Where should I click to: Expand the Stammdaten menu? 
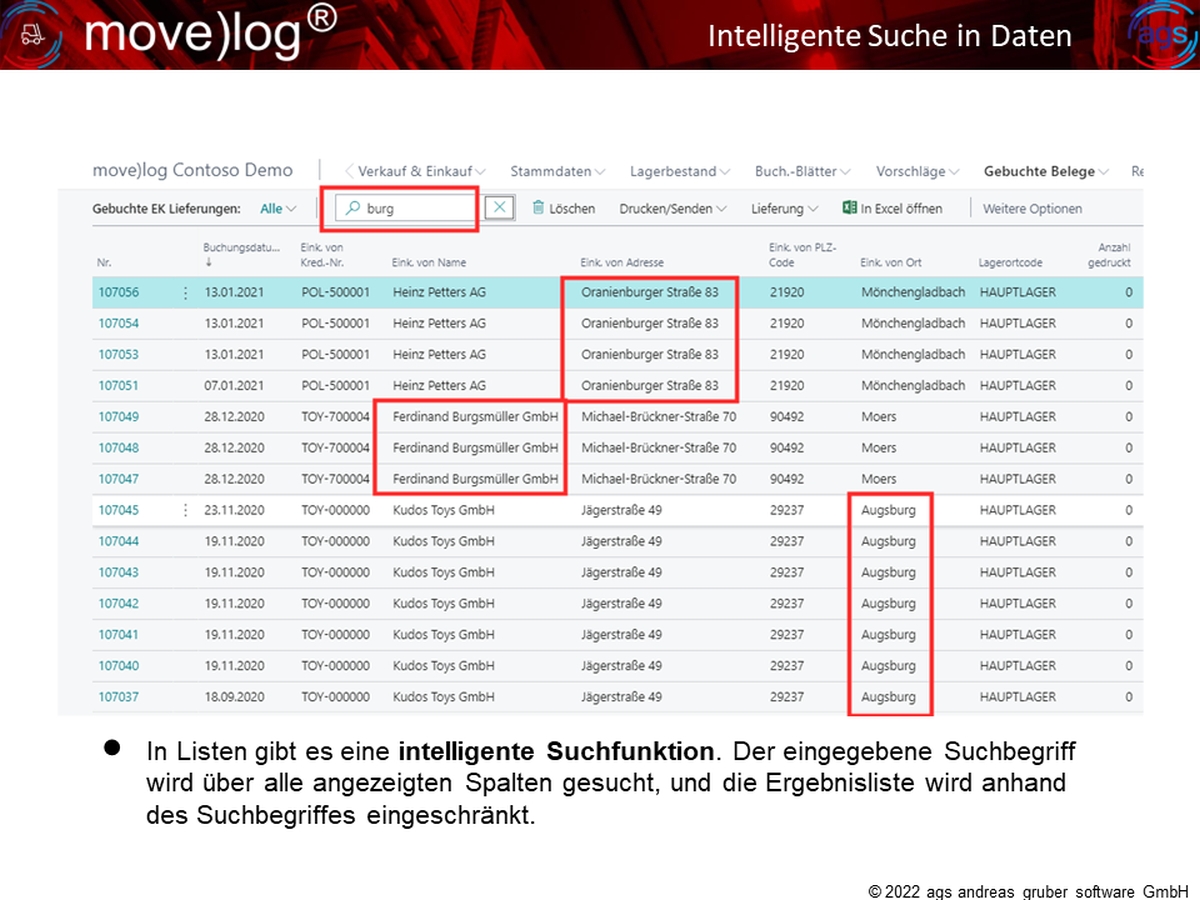pos(557,171)
